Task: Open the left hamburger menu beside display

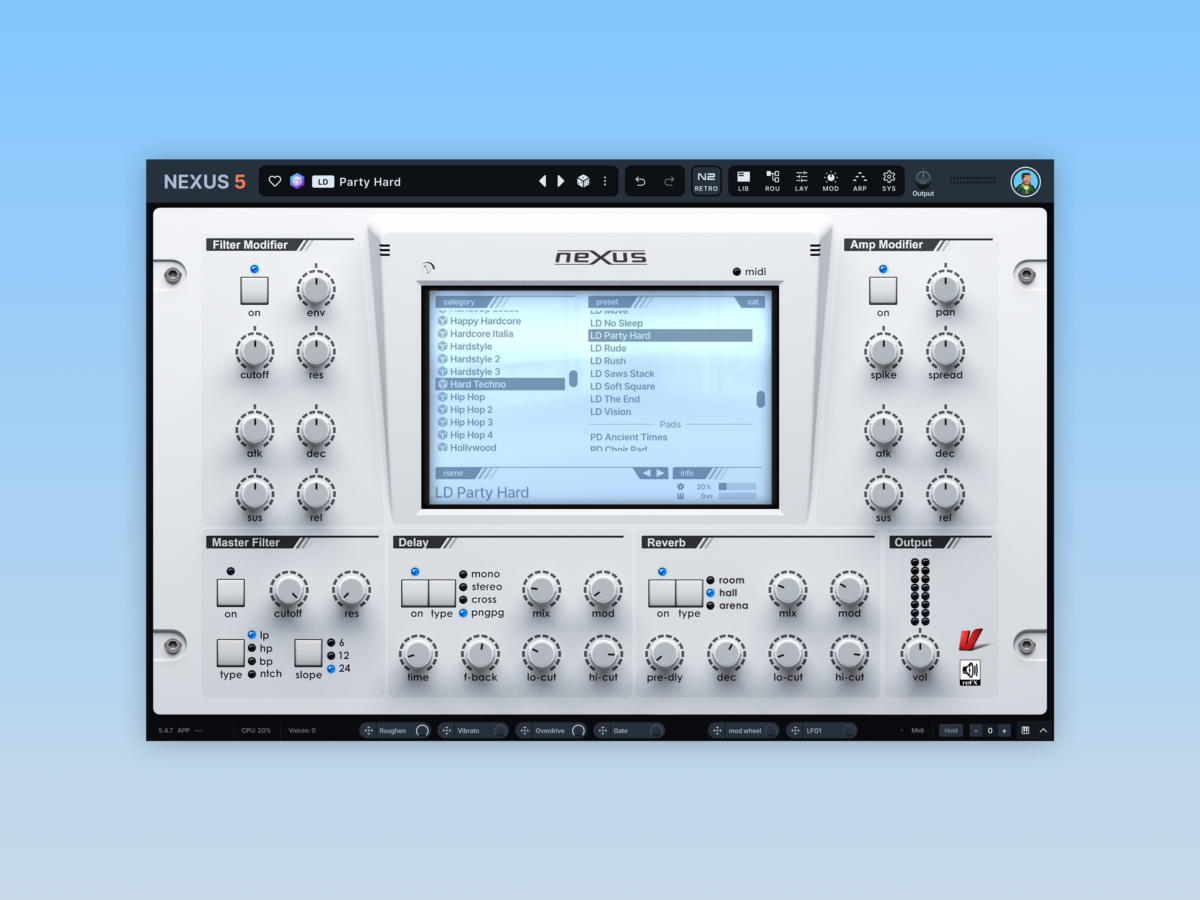Action: coord(385,250)
